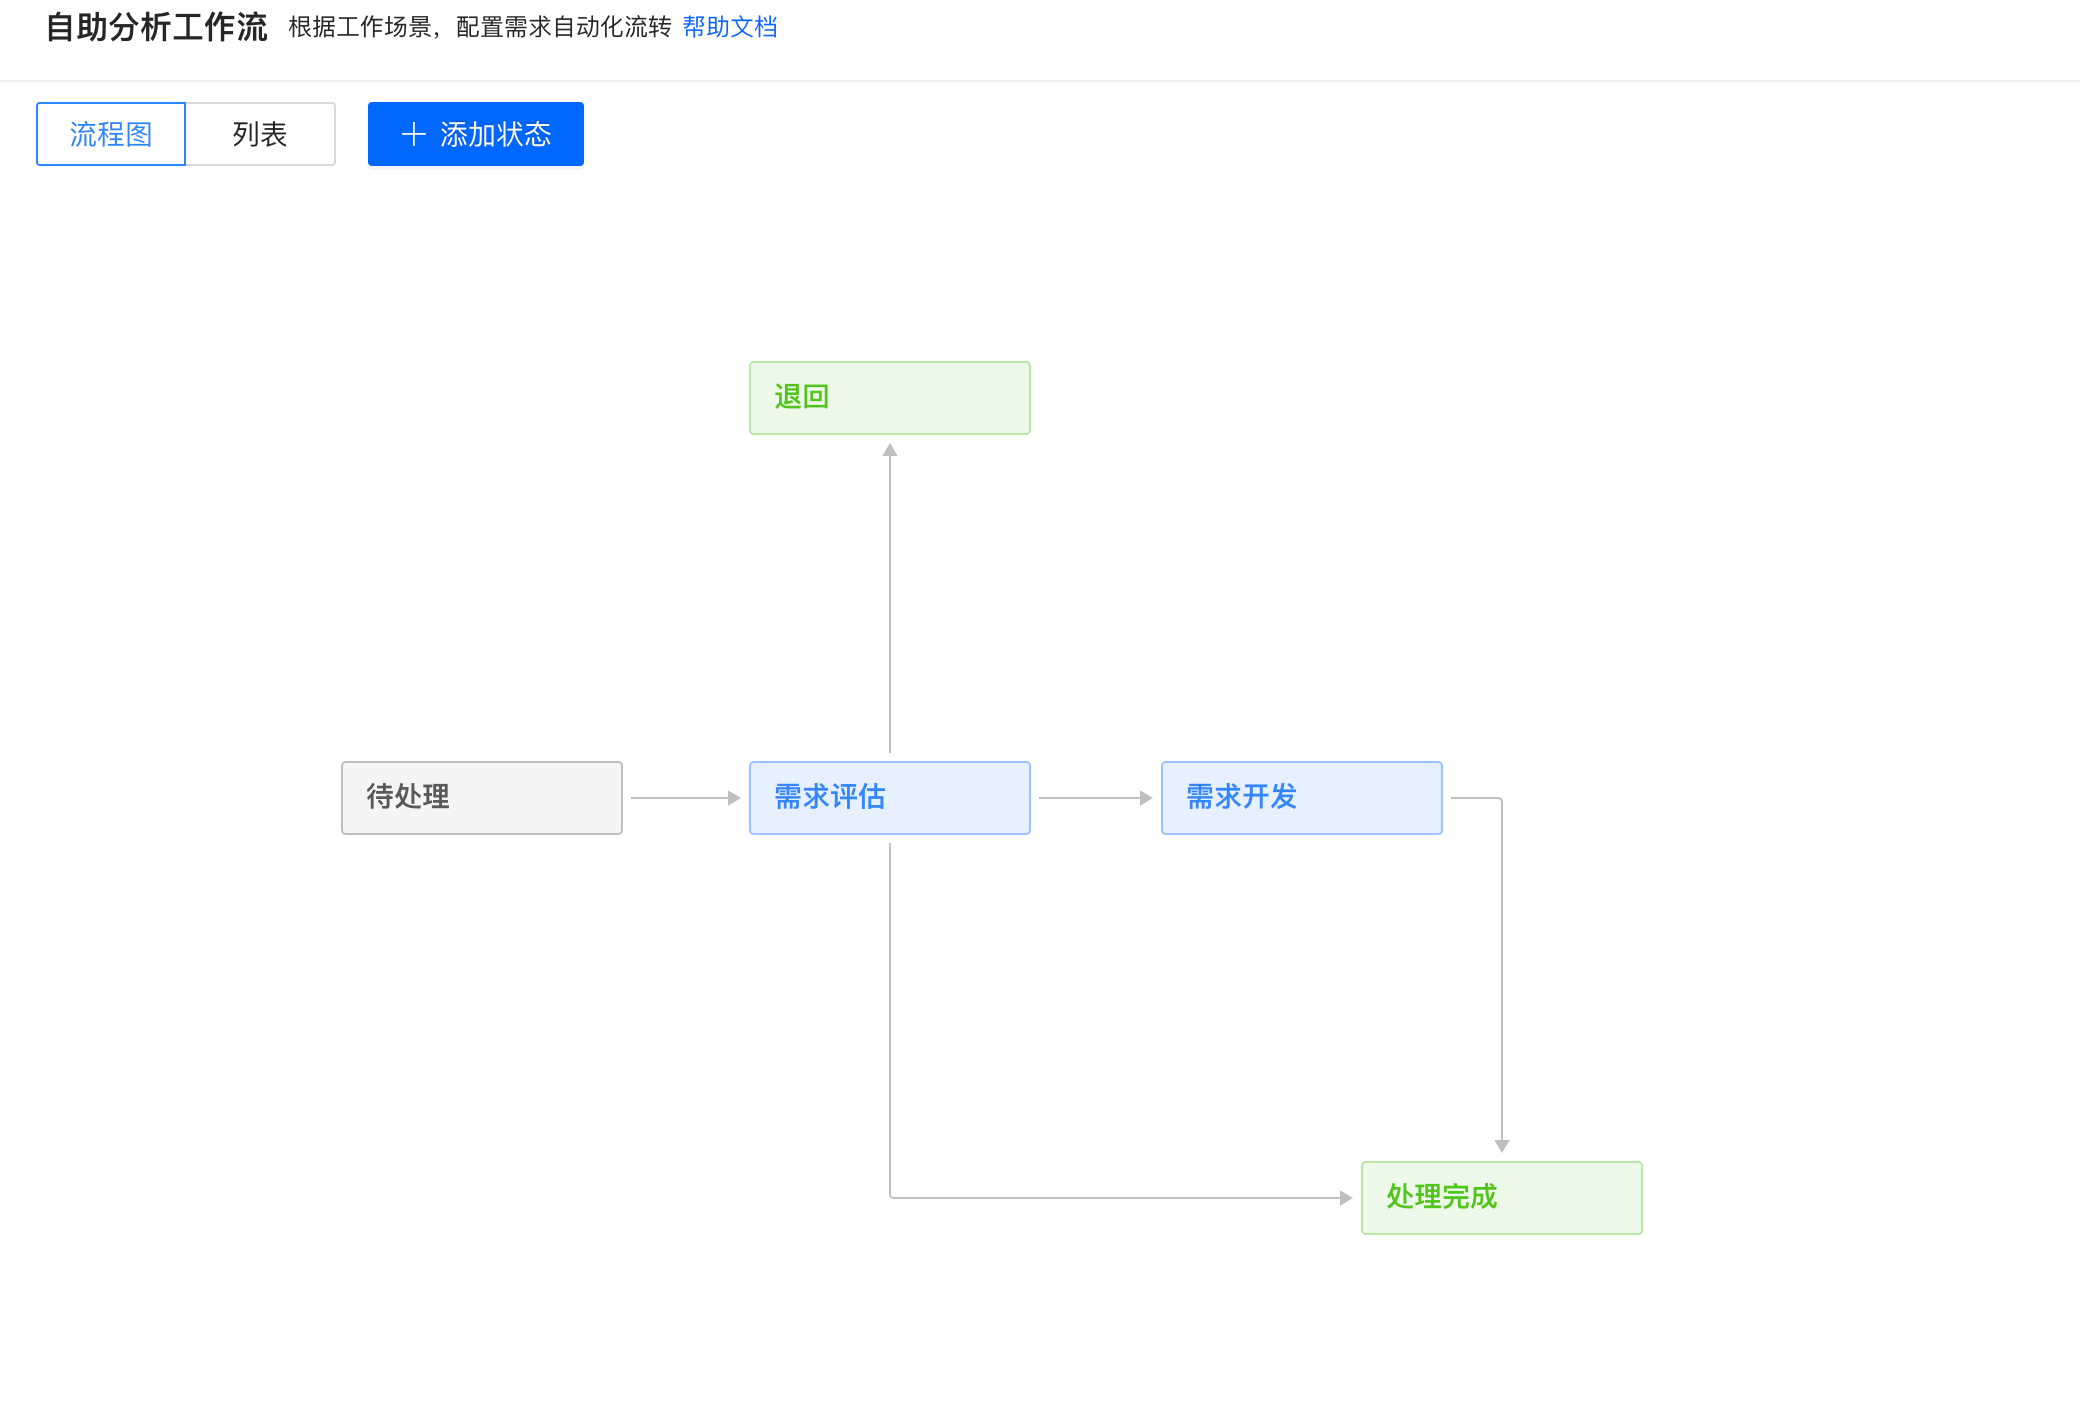Switch to the 流程图 view tab
This screenshot has height=1428, width=2080.
point(111,134)
